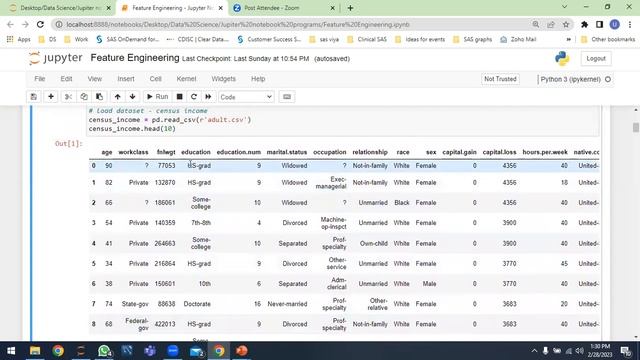
Task: Open the Kernel menu
Action: tap(186, 79)
